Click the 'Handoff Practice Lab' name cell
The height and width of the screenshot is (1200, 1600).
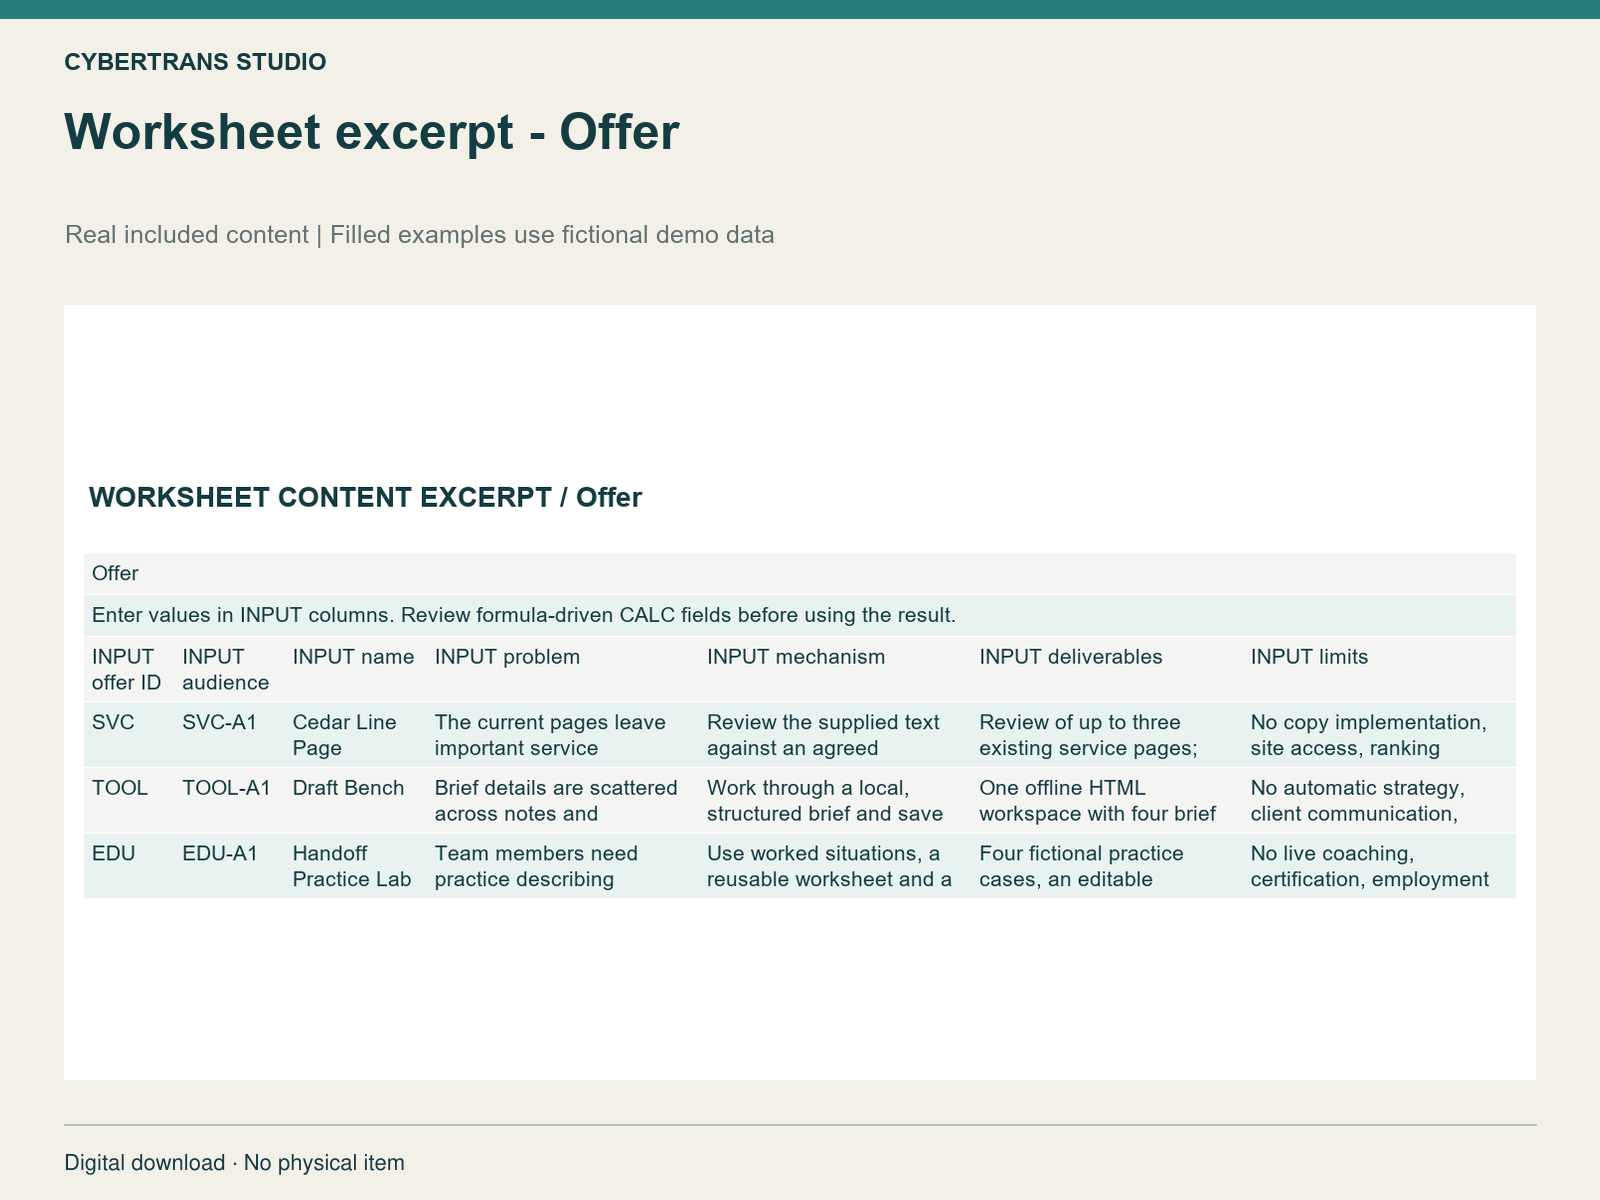(x=356, y=866)
